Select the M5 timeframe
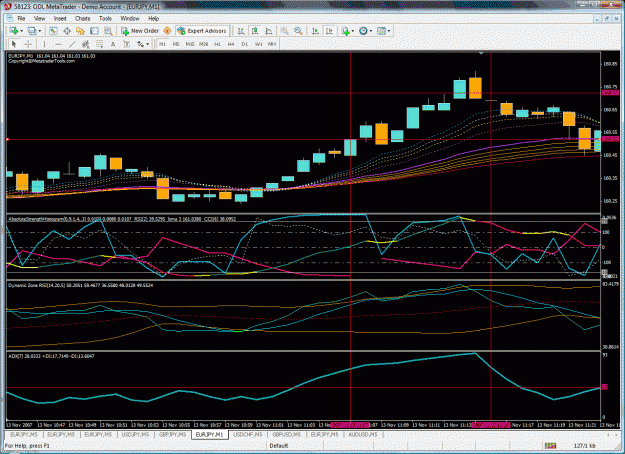Screen dimensions: 625x454 (176, 44)
